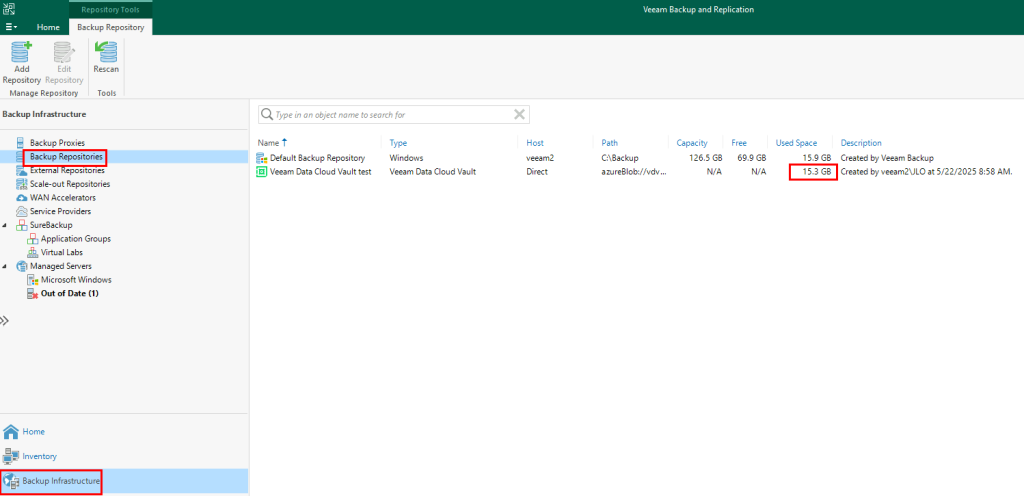Sort by the Description column header
Viewport: 1024px width, 496px height.
(861, 142)
